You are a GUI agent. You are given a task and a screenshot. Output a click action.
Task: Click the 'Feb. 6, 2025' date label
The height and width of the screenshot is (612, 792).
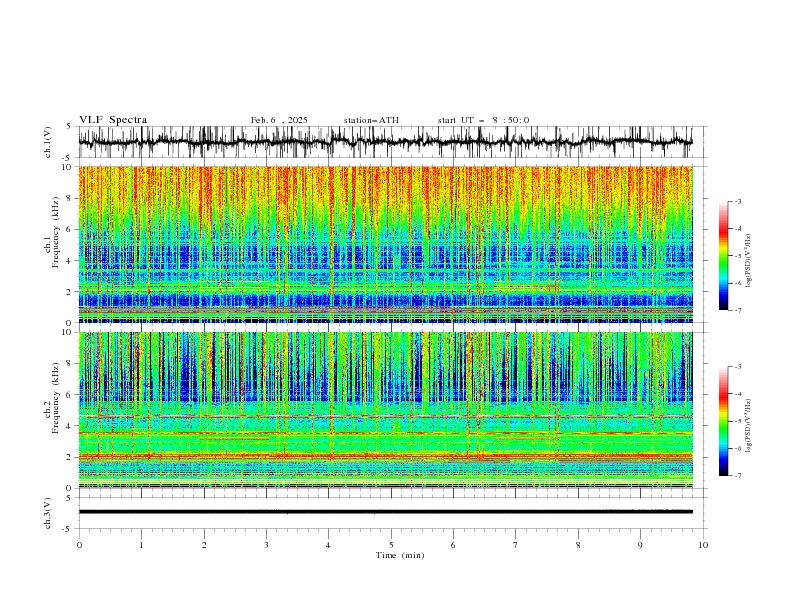coord(279,120)
